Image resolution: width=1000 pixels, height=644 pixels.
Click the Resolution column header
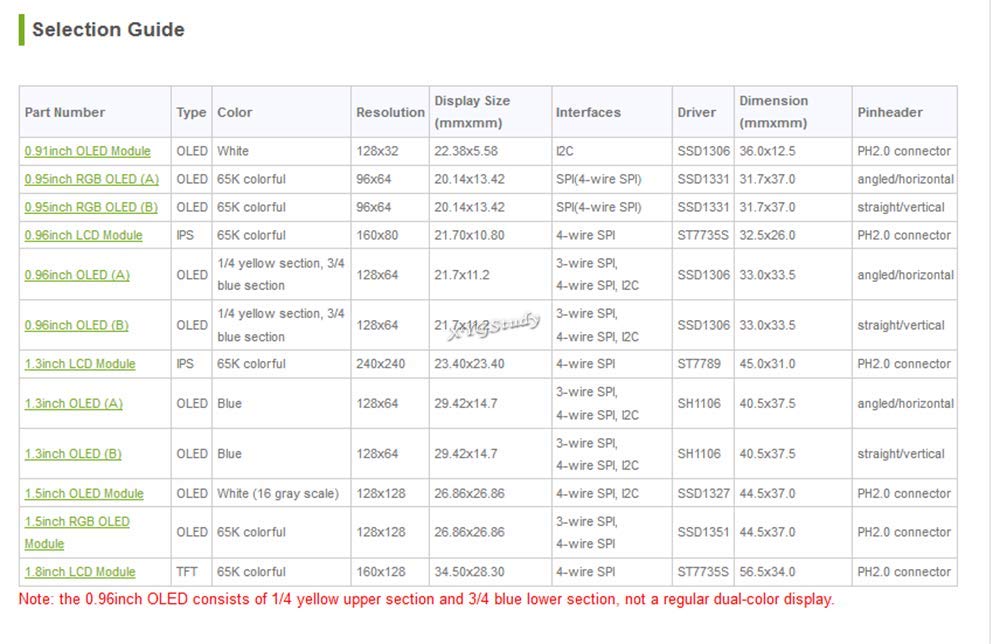pos(390,112)
